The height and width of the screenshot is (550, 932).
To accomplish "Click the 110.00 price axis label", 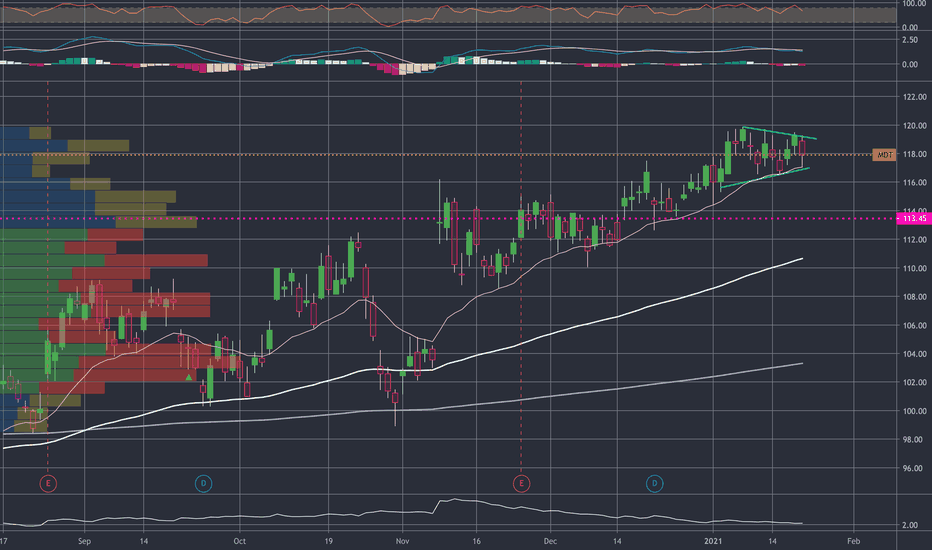I will click(x=914, y=268).
